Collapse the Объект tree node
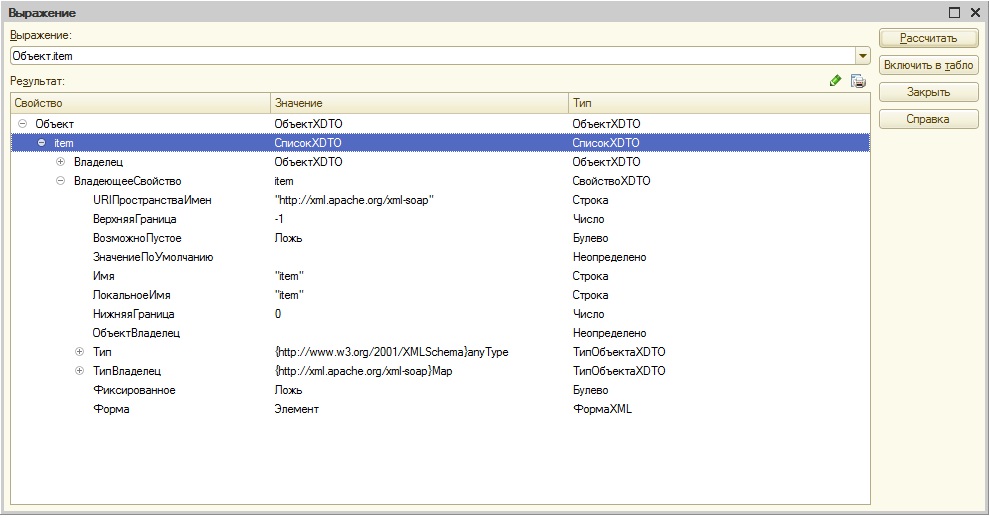990x518 pixels. pos(23,124)
